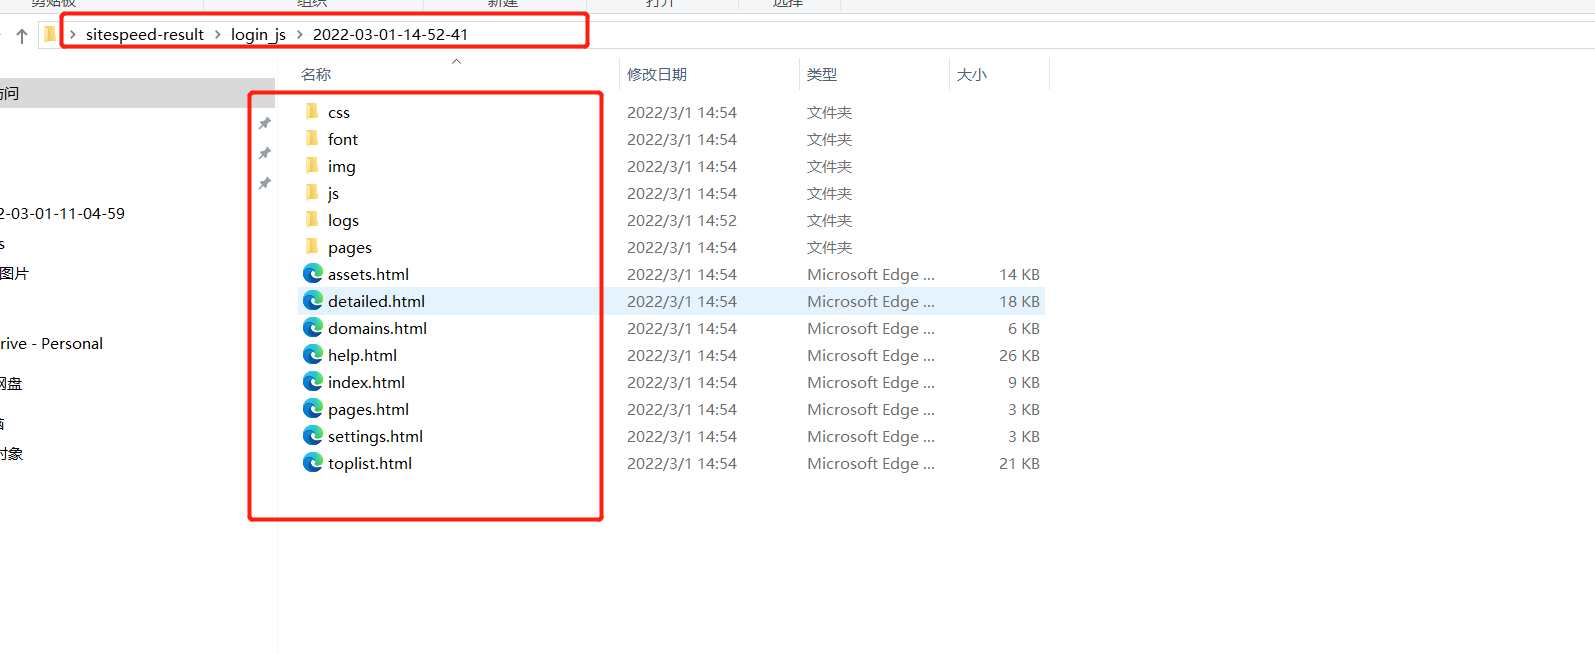Image resolution: width=1595 pixels, height=654 pixels.
Task: Click the pages folder icon
Action: [312, 246]
